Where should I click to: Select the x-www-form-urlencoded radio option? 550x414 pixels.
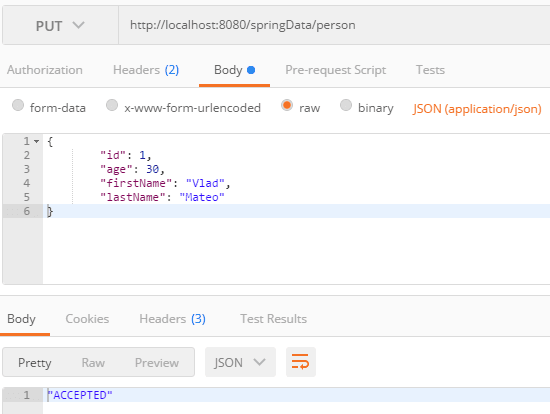[112, 105]
